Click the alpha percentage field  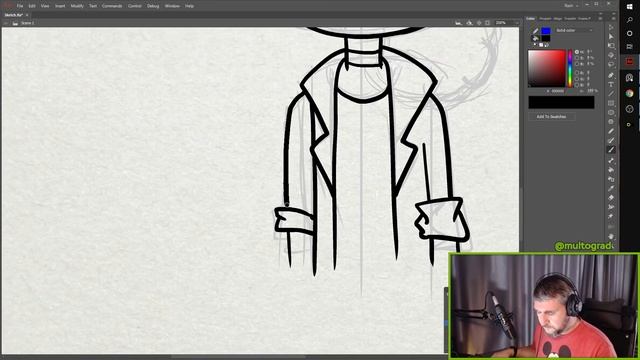click(592, 91)
